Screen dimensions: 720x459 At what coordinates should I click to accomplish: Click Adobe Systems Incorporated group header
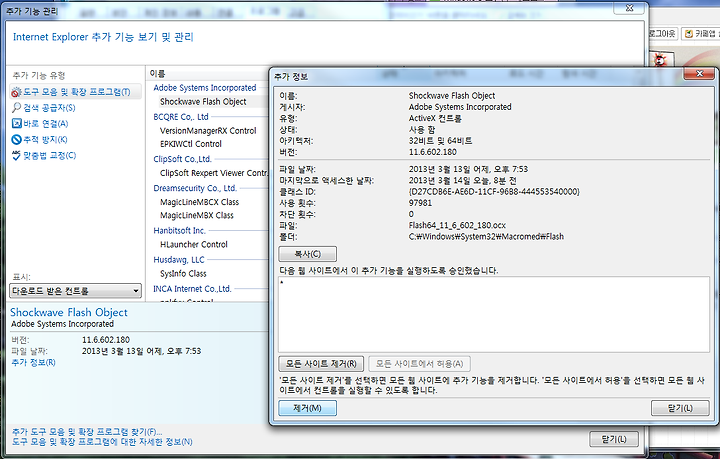(x=205, y=88)
